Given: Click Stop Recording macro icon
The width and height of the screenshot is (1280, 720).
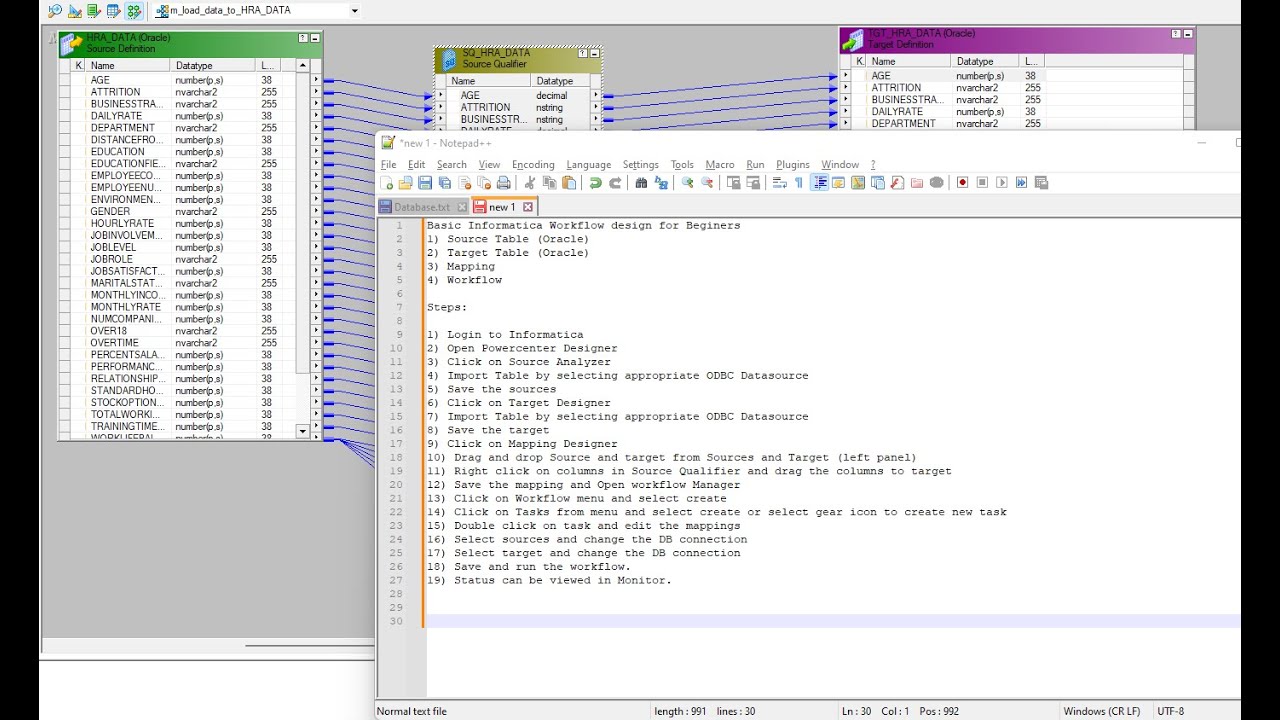Looking at the screenshot, I should coord(982,183).
